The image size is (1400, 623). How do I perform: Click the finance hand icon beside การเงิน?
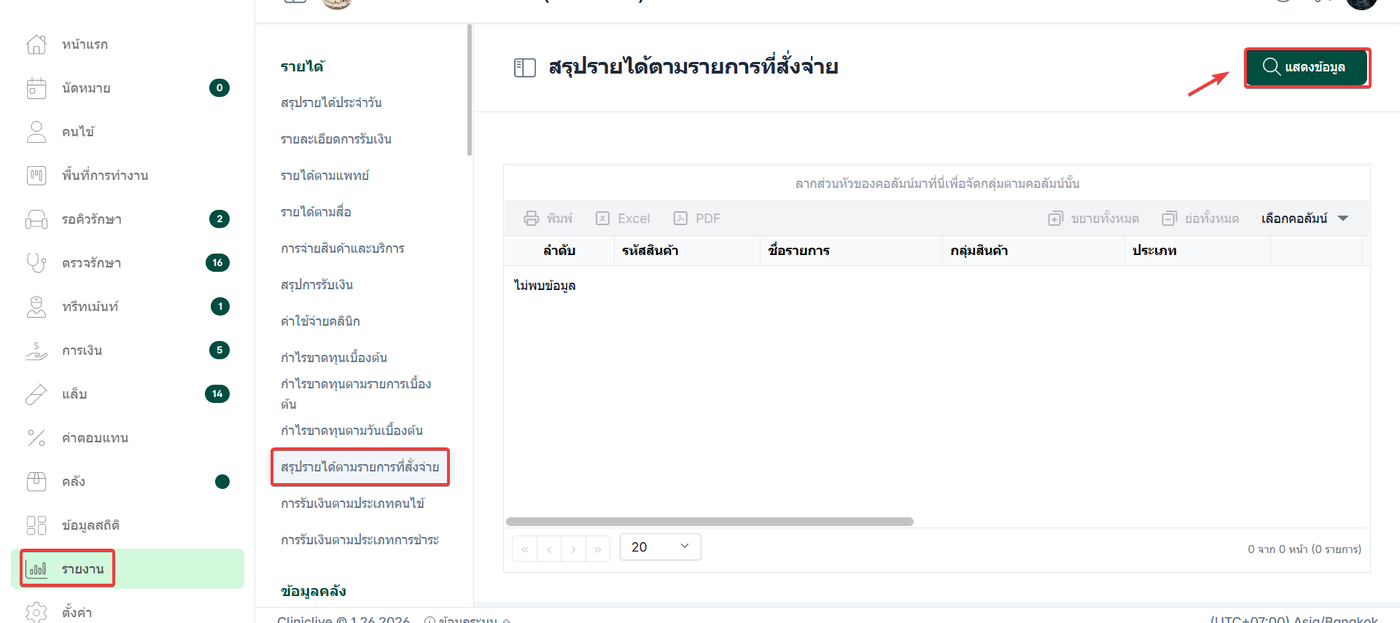(36, 350)
